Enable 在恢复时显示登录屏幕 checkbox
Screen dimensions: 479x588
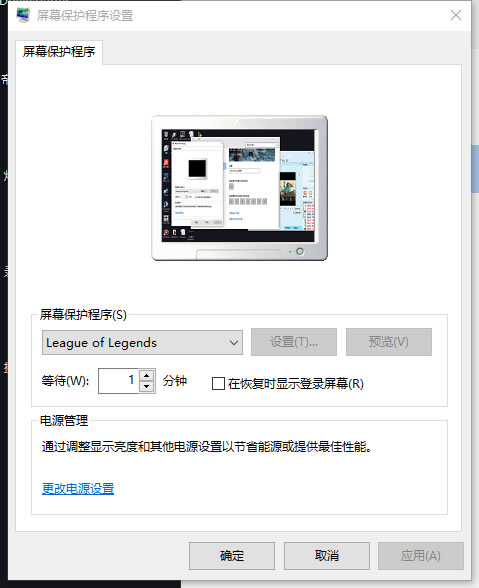click(218, 384)
